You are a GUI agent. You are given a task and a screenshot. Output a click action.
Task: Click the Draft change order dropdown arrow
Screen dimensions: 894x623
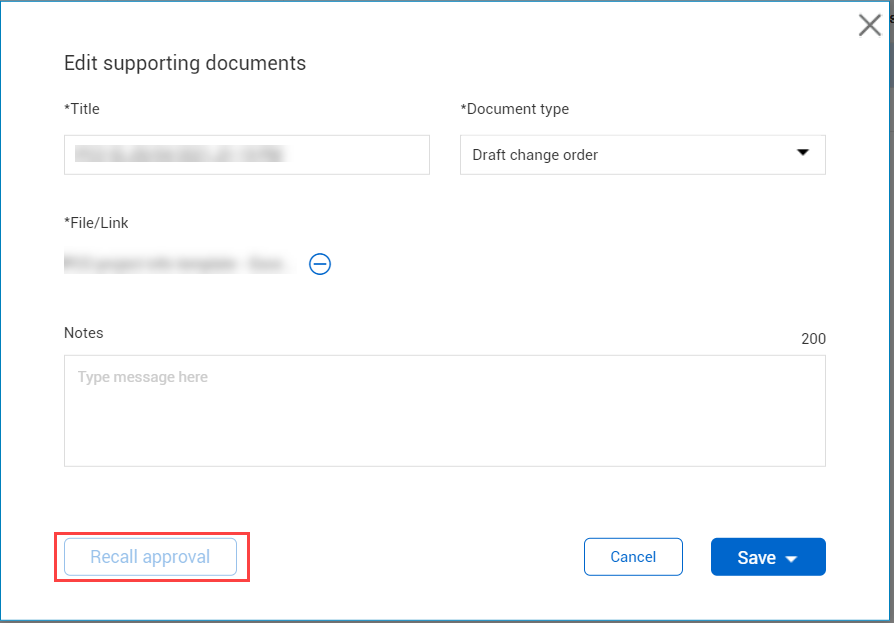click(x=803, y=152)
